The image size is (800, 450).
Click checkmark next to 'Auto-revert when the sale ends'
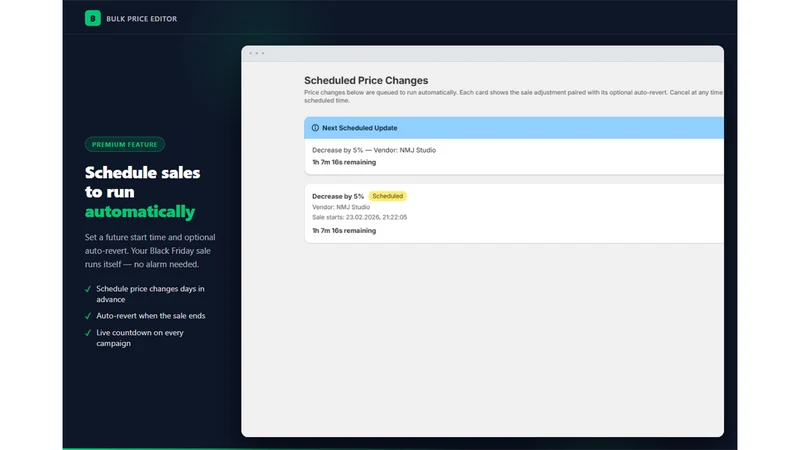click(x=88, y=316)
